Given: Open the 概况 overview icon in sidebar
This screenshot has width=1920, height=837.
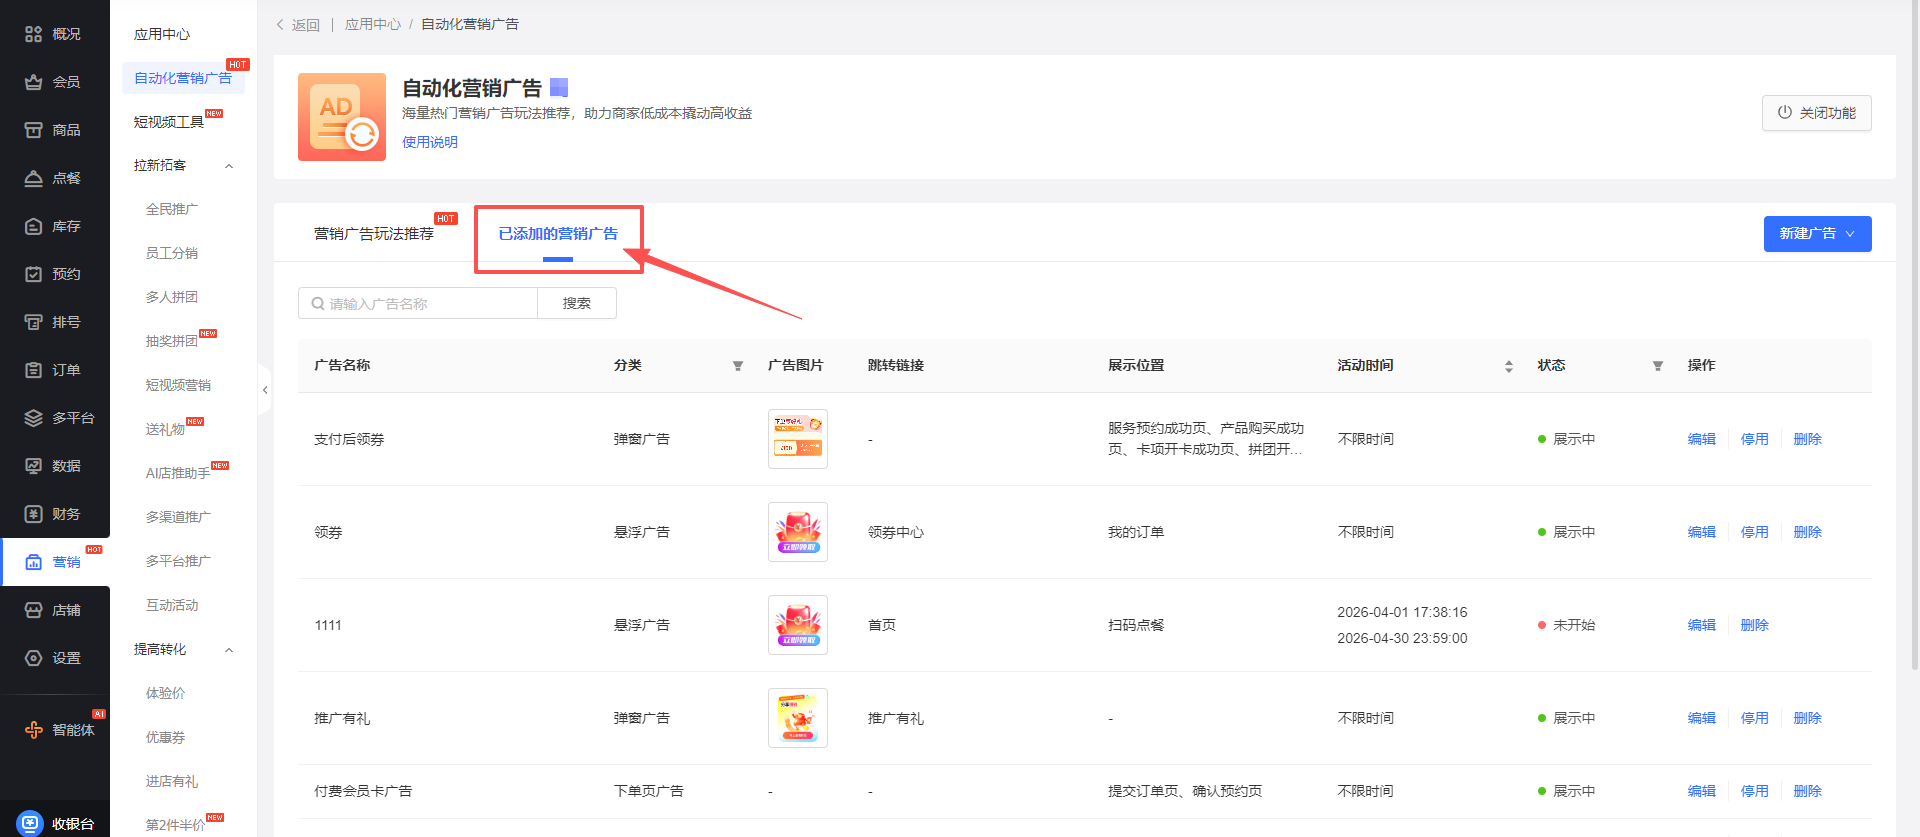Looking at the screenshot, I should [x=33, y=34].
